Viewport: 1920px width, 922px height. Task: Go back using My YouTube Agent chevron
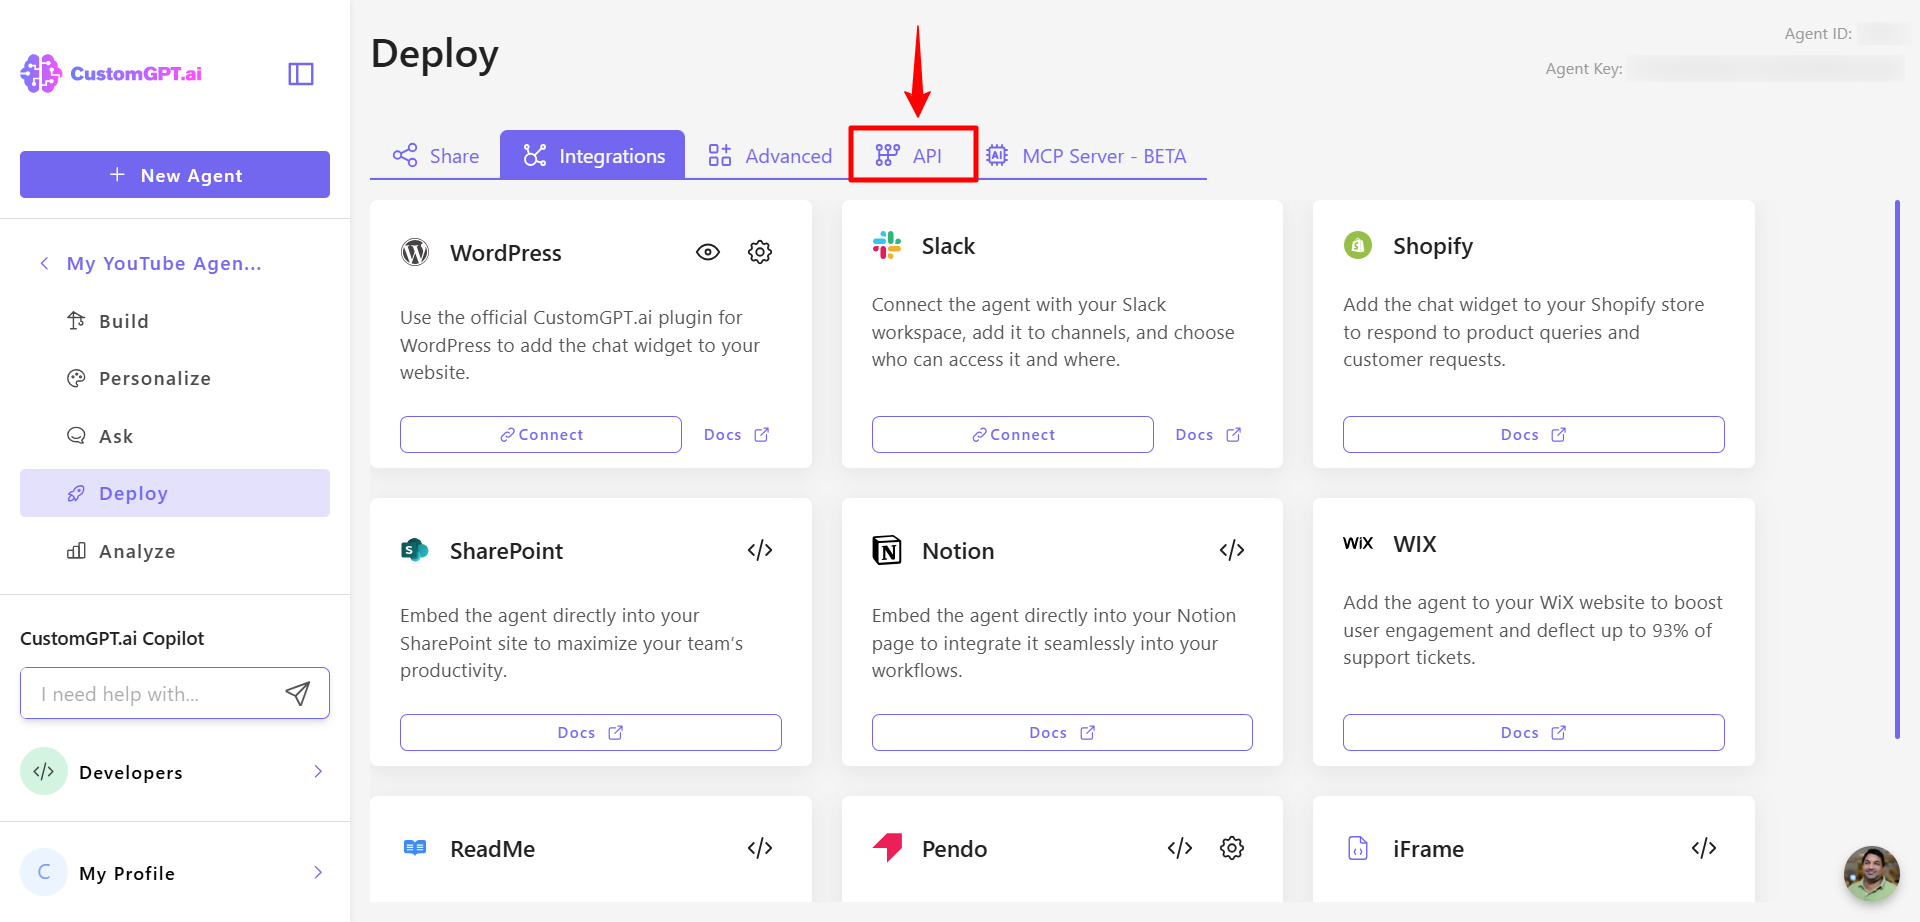click(44, 263)
